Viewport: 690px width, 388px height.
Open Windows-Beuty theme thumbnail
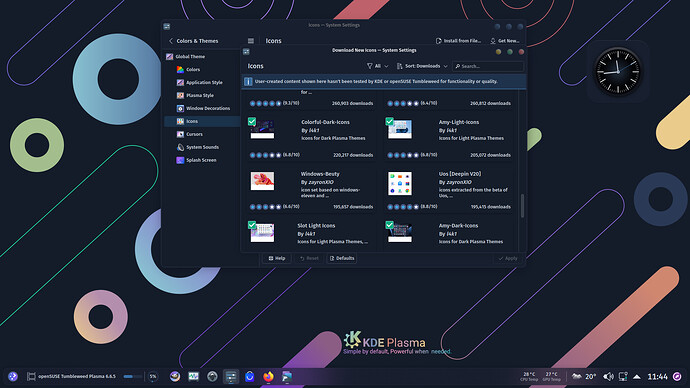pyautogui.click(x=262, y=181)
